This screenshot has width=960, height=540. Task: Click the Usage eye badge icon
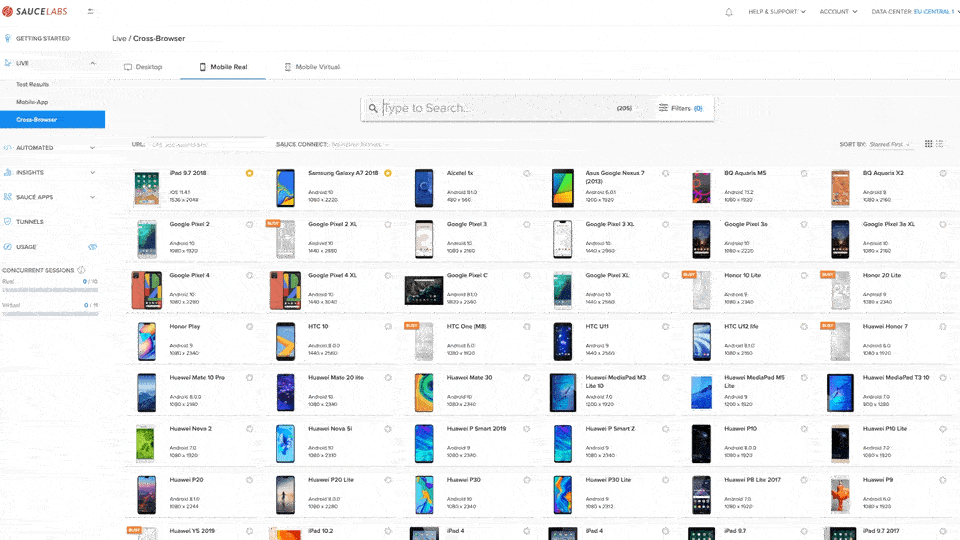point(92,247)
